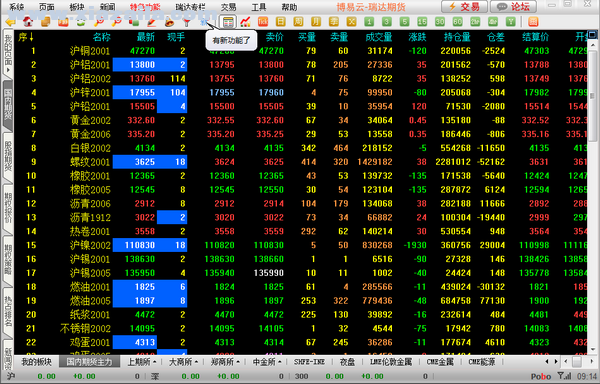Expand the 上期所 exchange dropdown
Image resolution: width=600 pixels, height=384 pixels.
142,361
